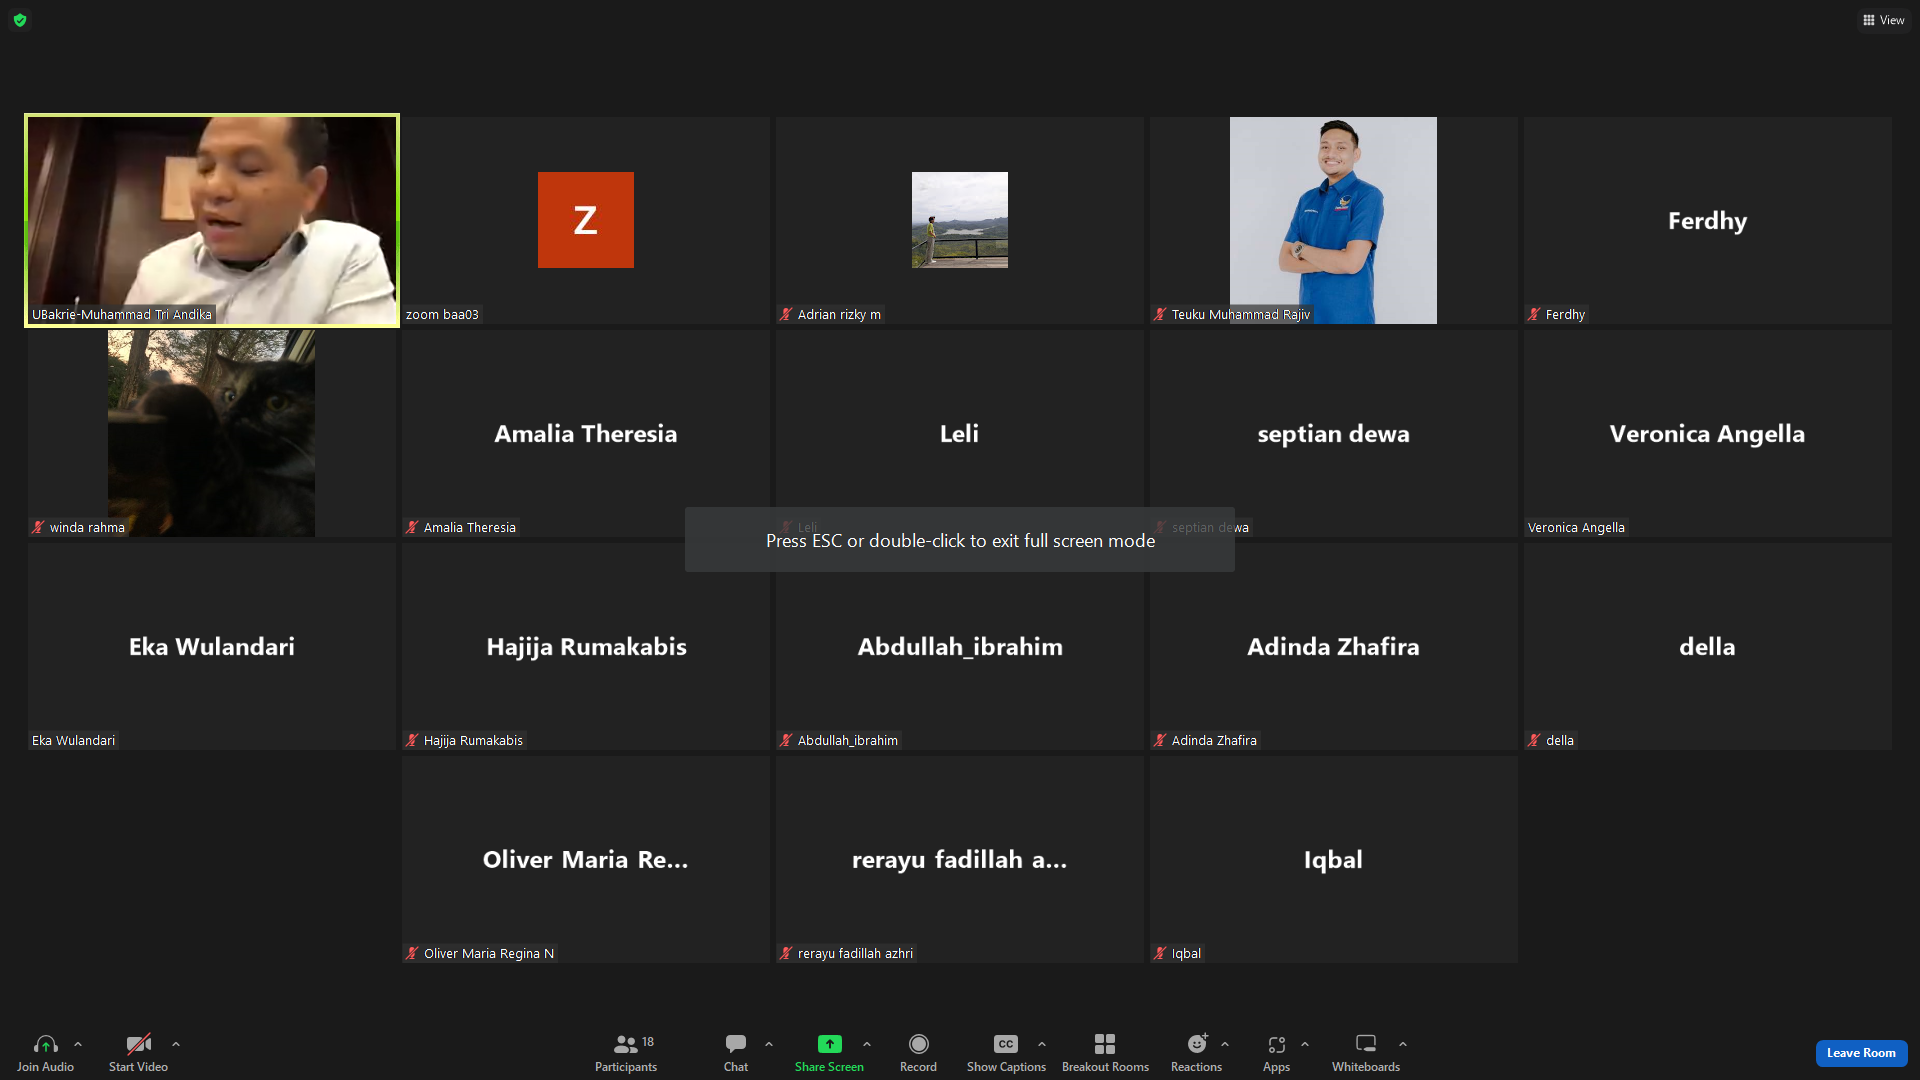This screenshot has height=1080, width=1920.
Task: Click the Leave Room button
Action: [x=1861, y=1053]
